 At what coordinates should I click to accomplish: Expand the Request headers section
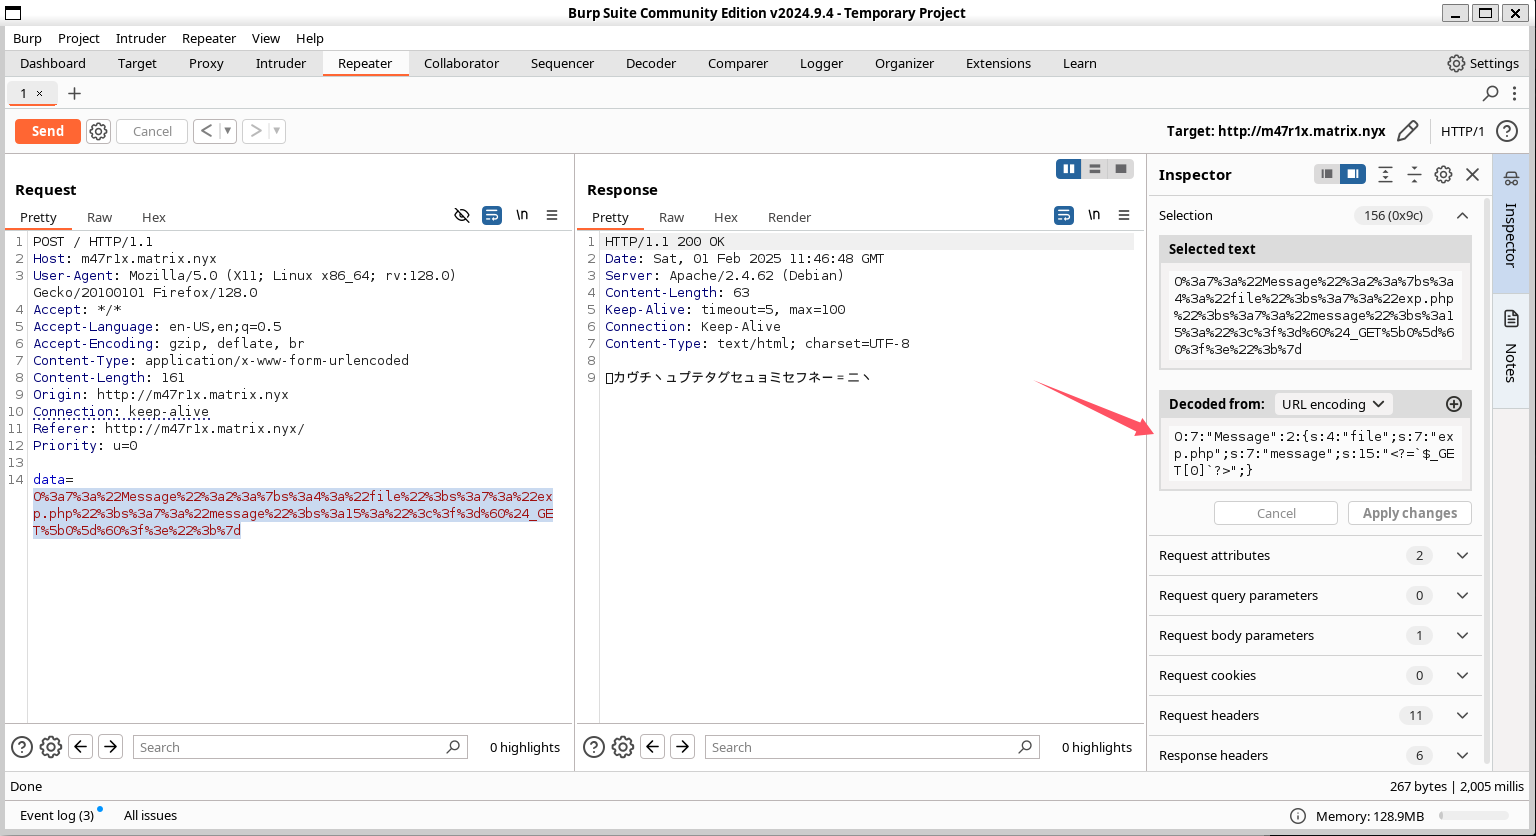pyautogui.click(x=1462, y=715)
